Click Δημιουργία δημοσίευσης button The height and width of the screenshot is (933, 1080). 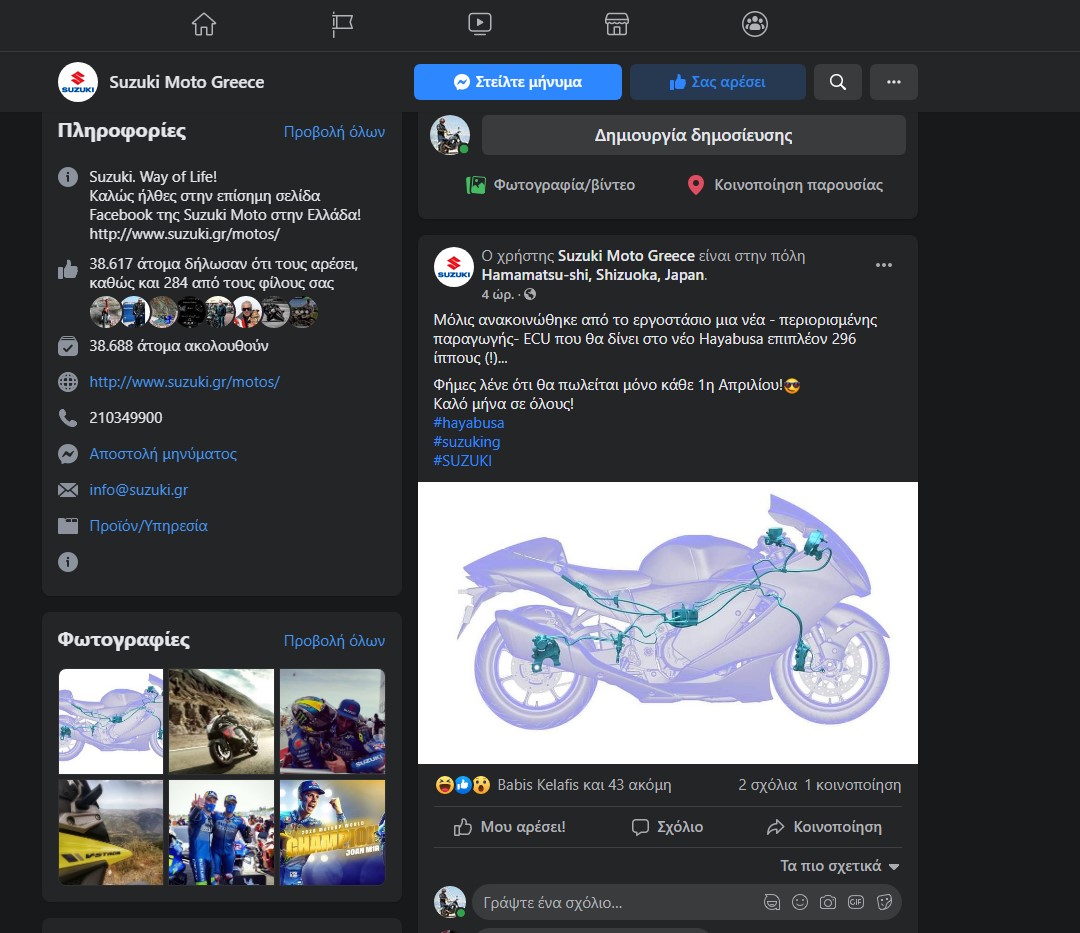694,135
